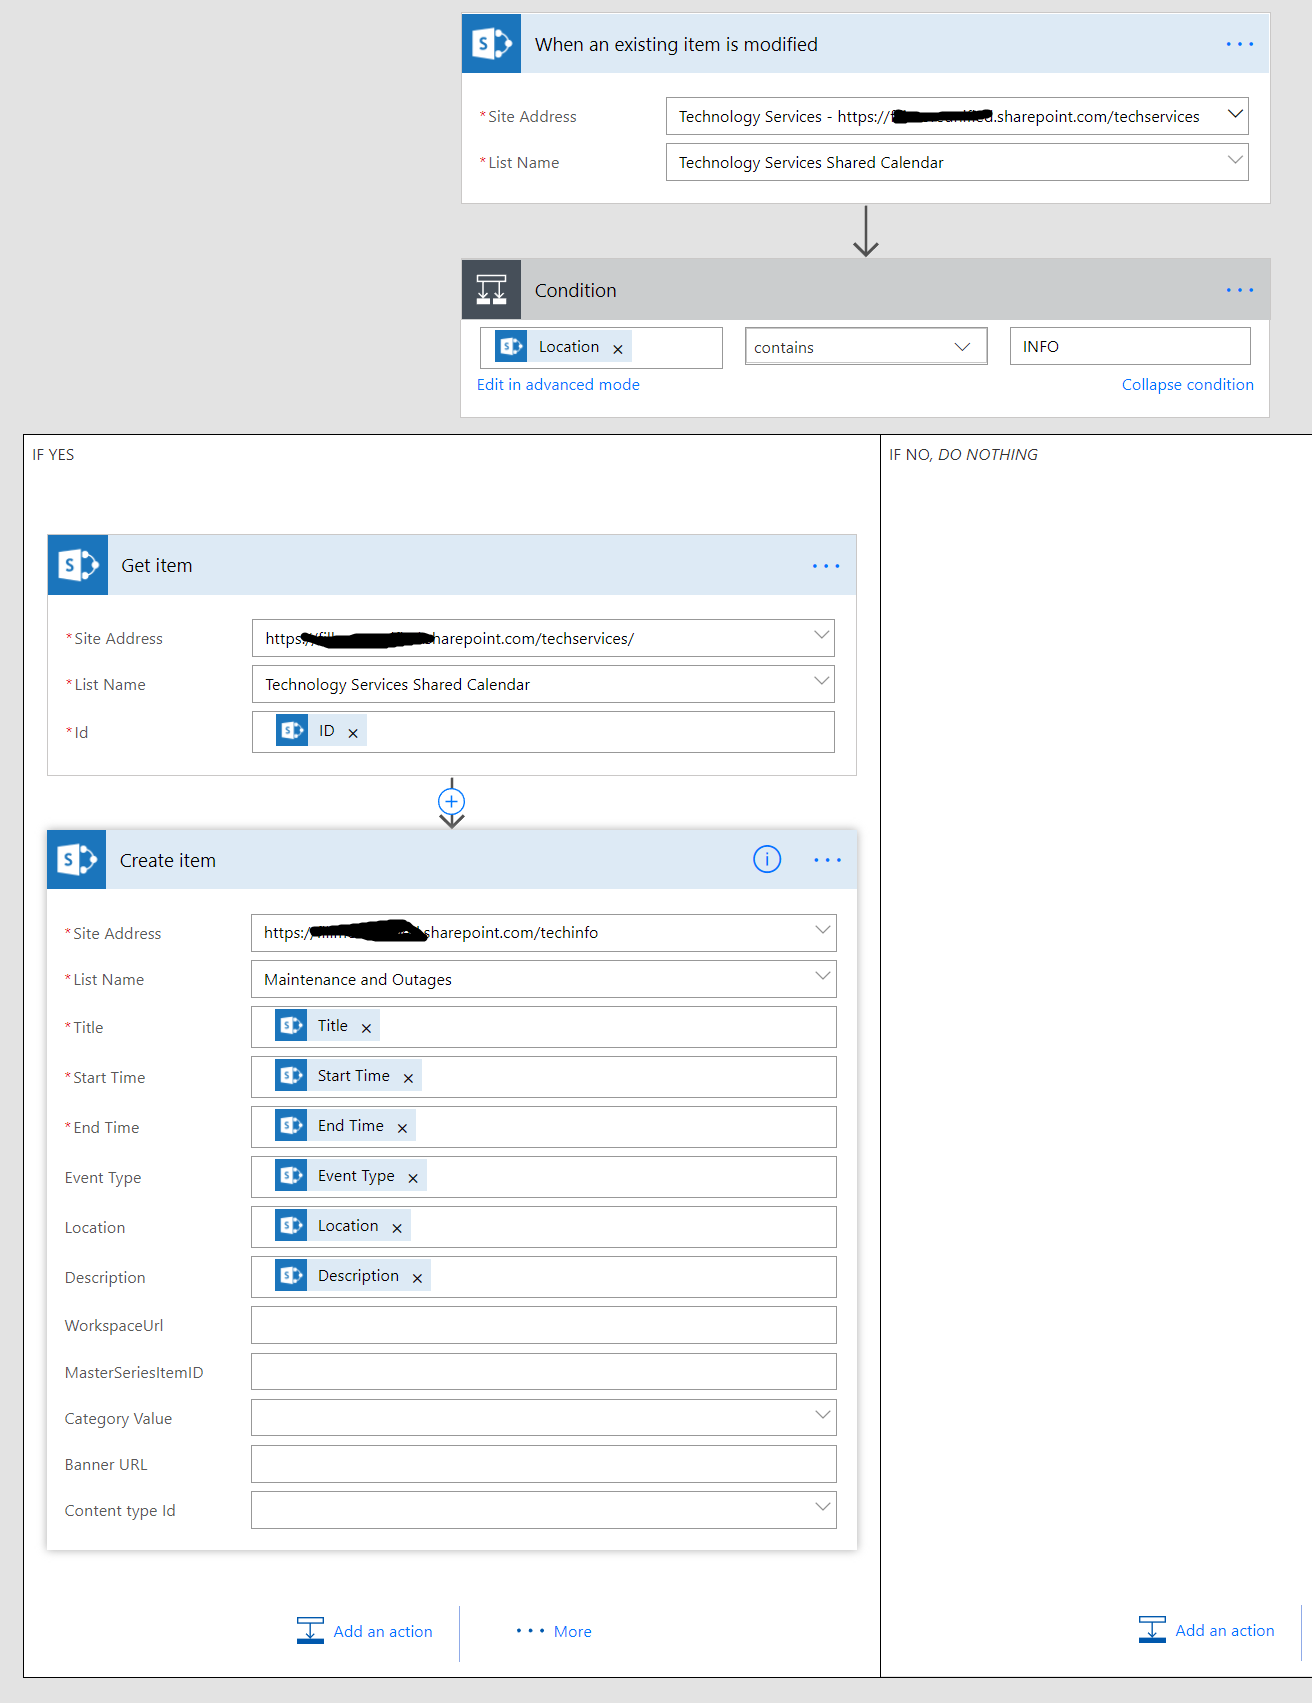Click the MasterSeriesItemID input field

(543, 1371)
